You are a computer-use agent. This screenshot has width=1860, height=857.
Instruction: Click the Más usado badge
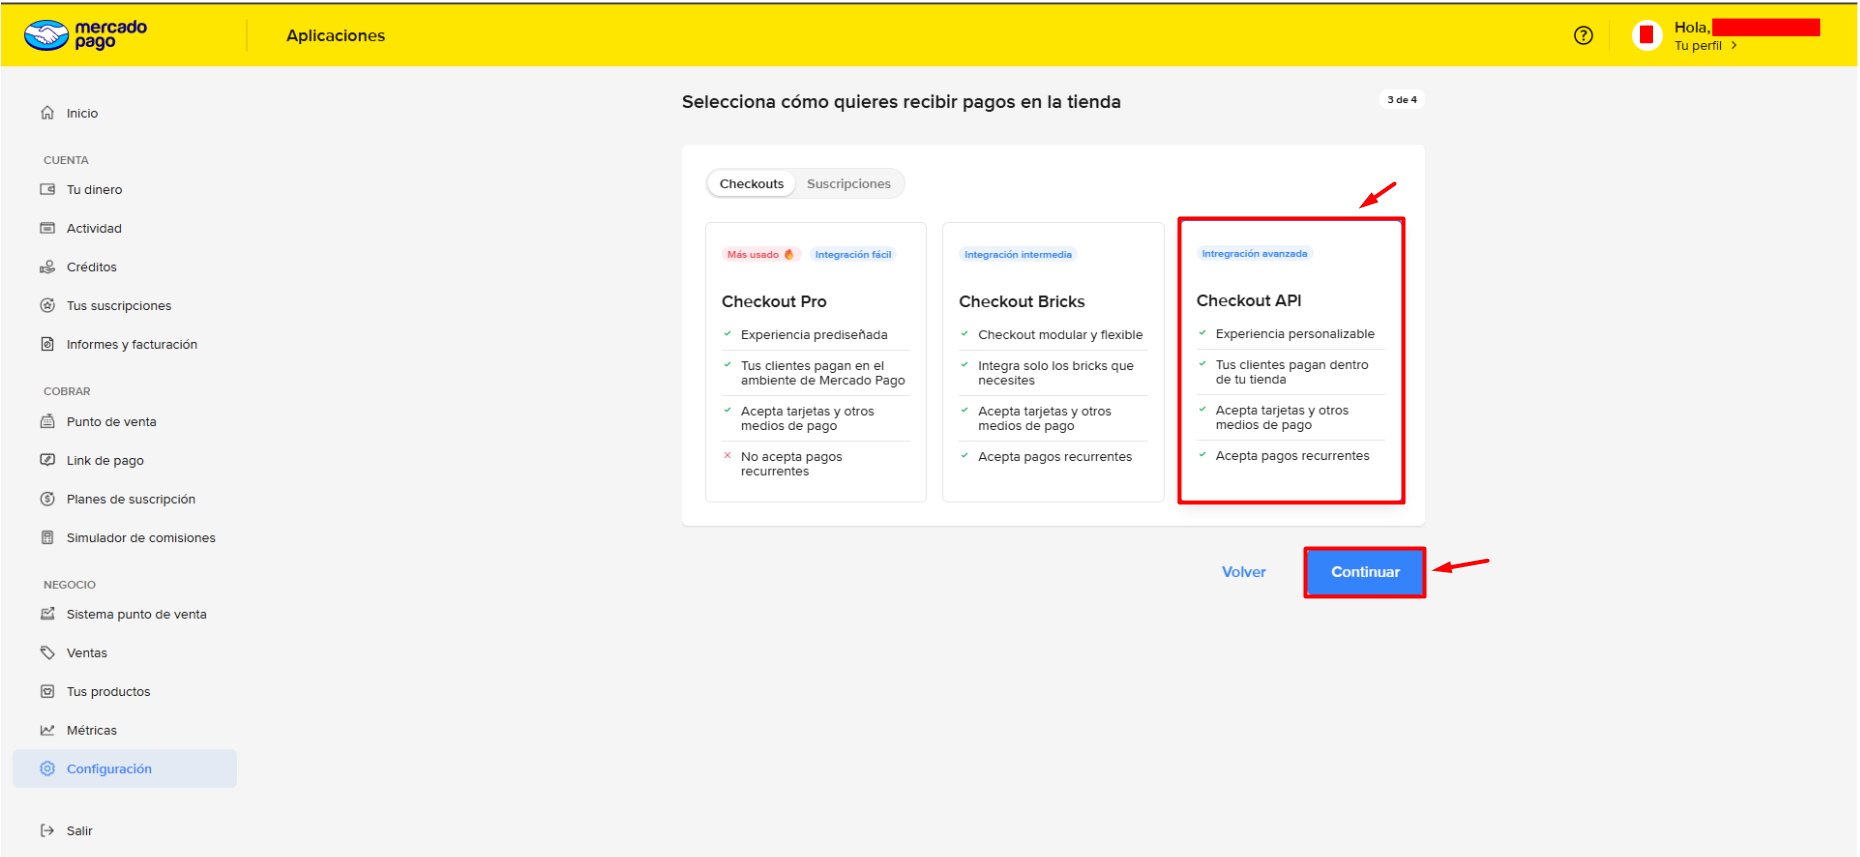tap(761, 255)
